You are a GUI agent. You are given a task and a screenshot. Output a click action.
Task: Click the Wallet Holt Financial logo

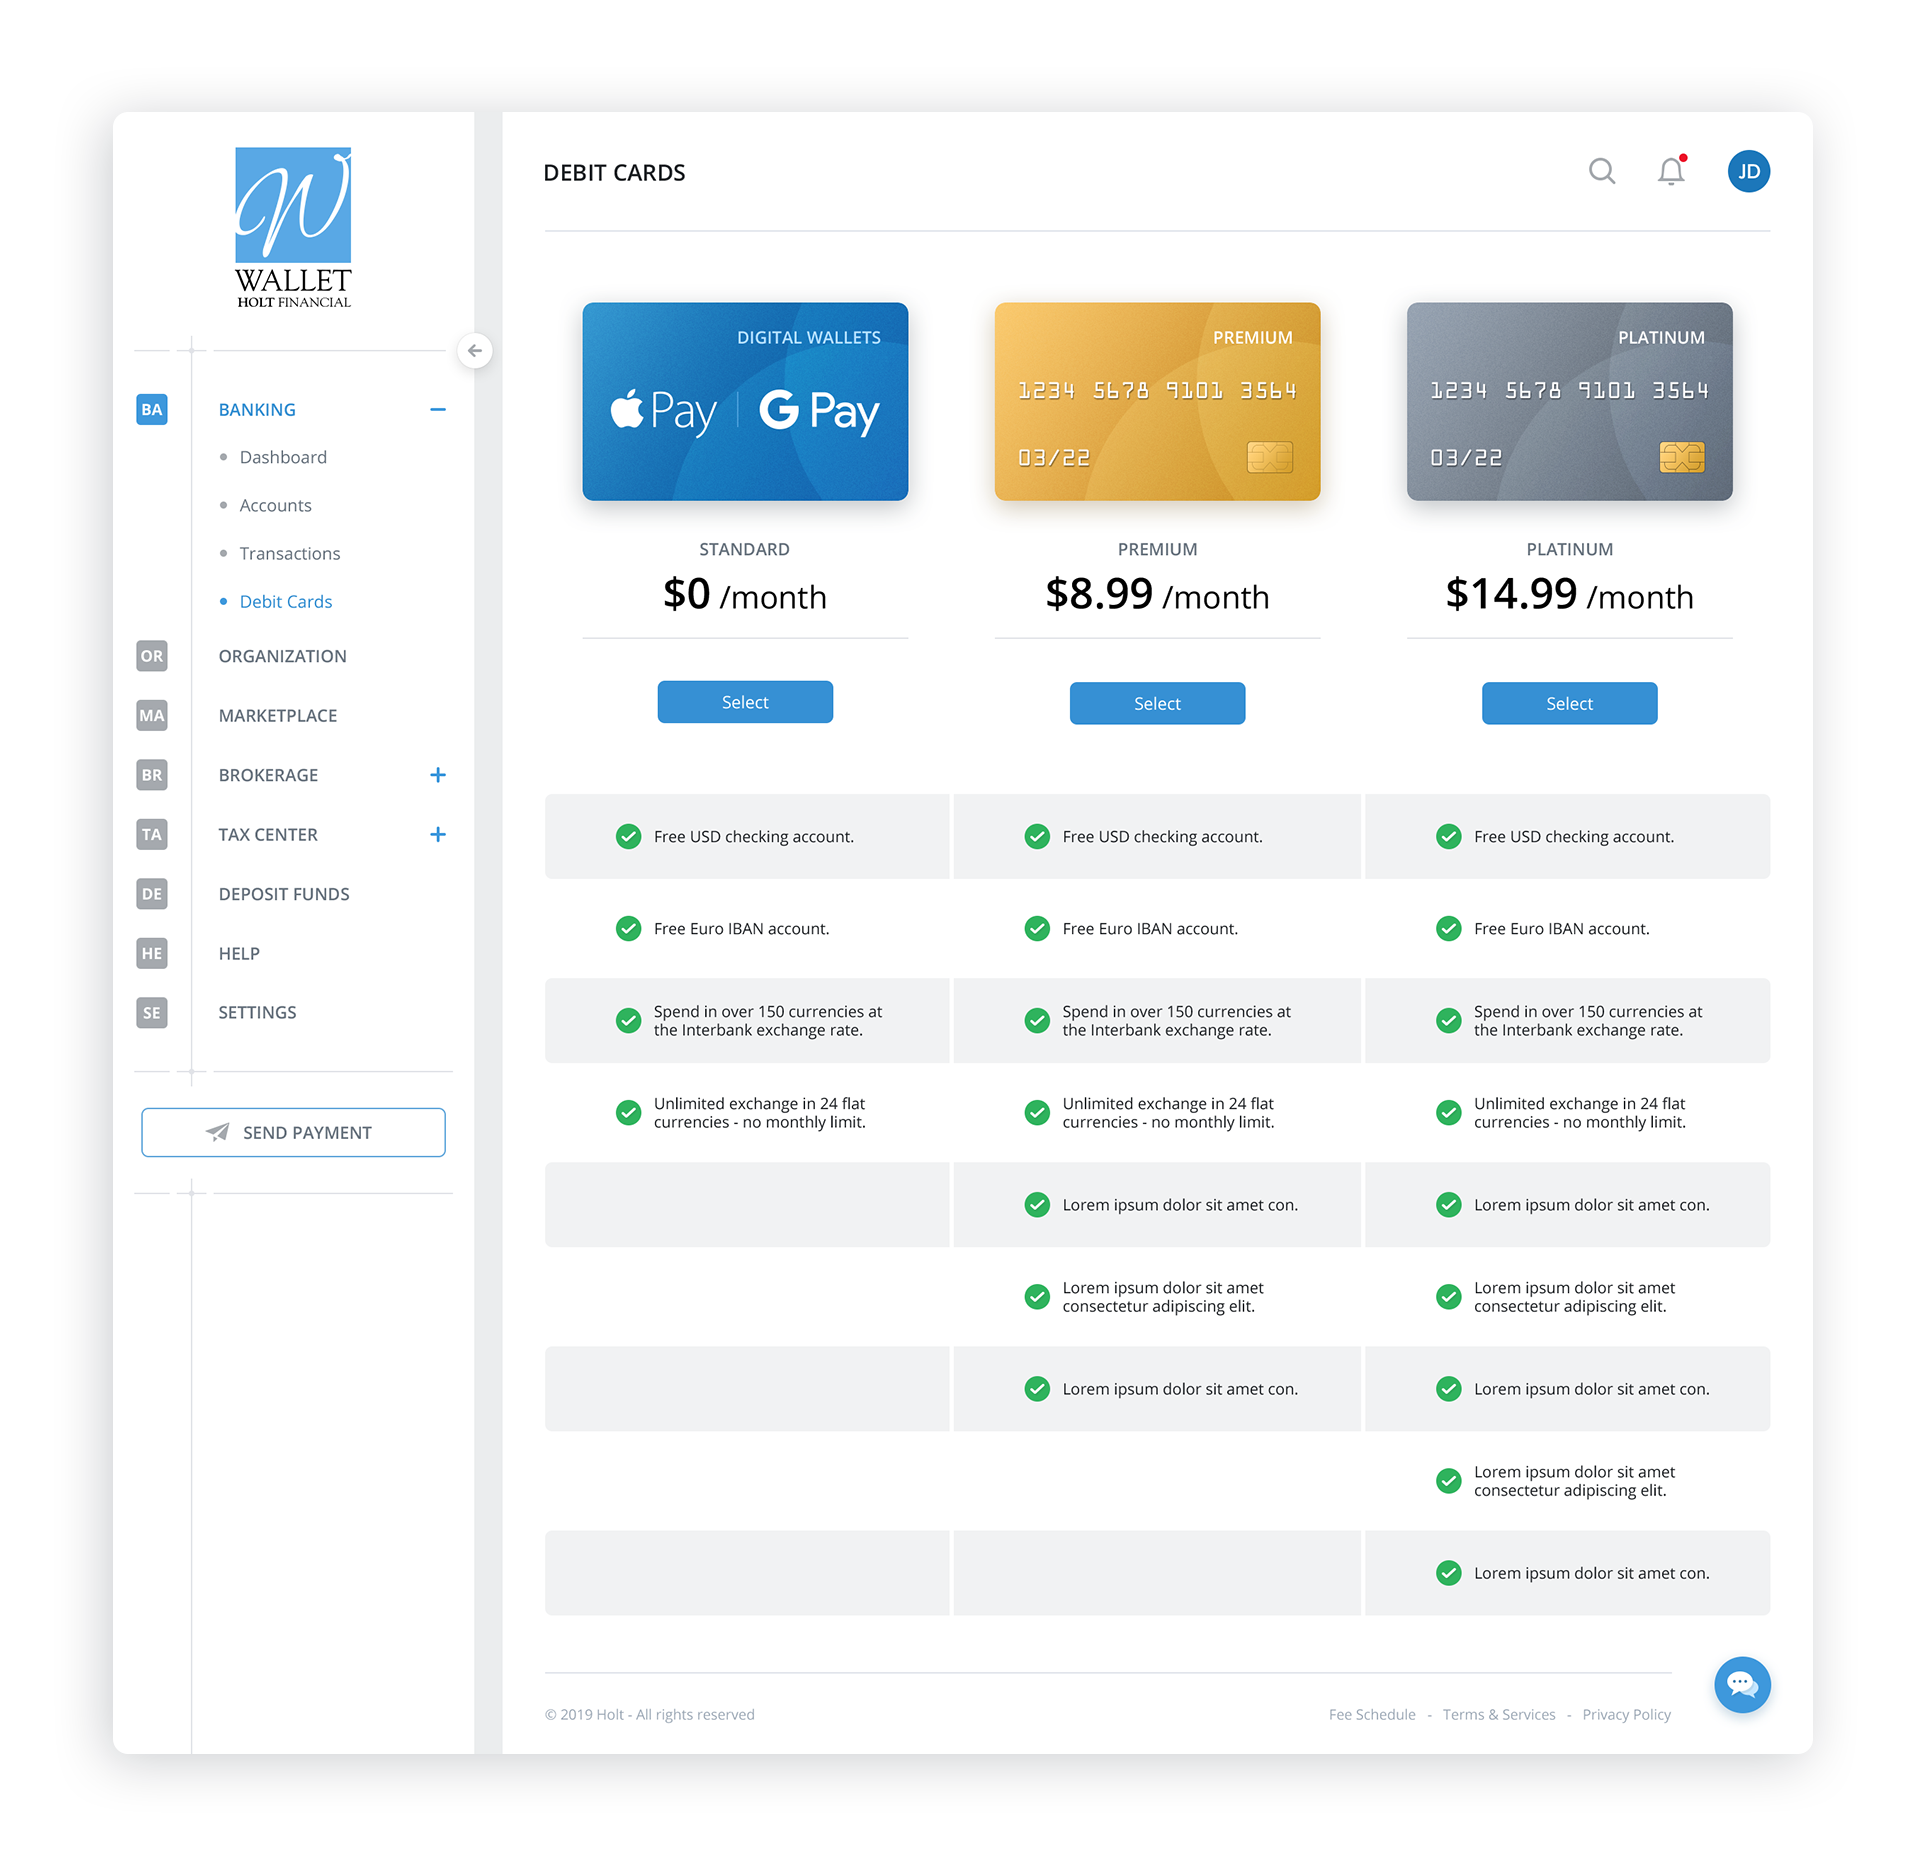click(293, 228)
